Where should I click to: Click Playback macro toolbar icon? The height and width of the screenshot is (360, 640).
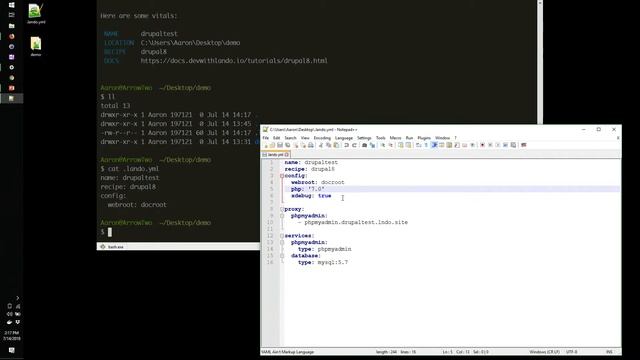[498, 145]
